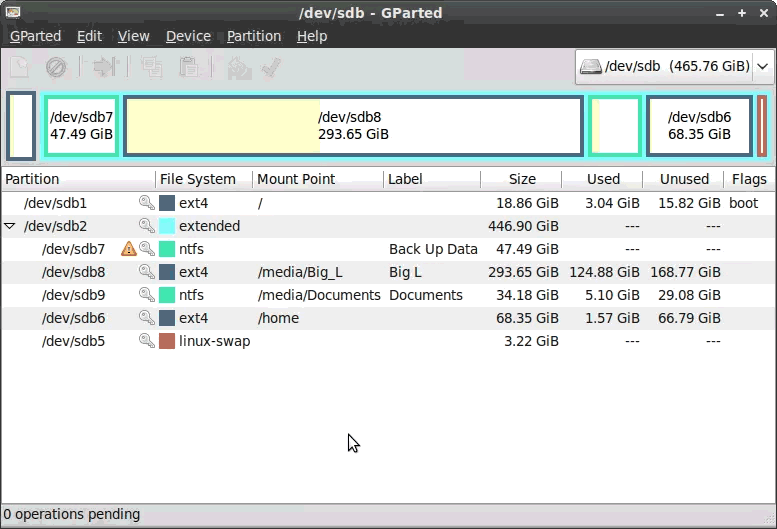Click the Undo last operation icon
The image size is (777, 529).
(x=239, y=67)
